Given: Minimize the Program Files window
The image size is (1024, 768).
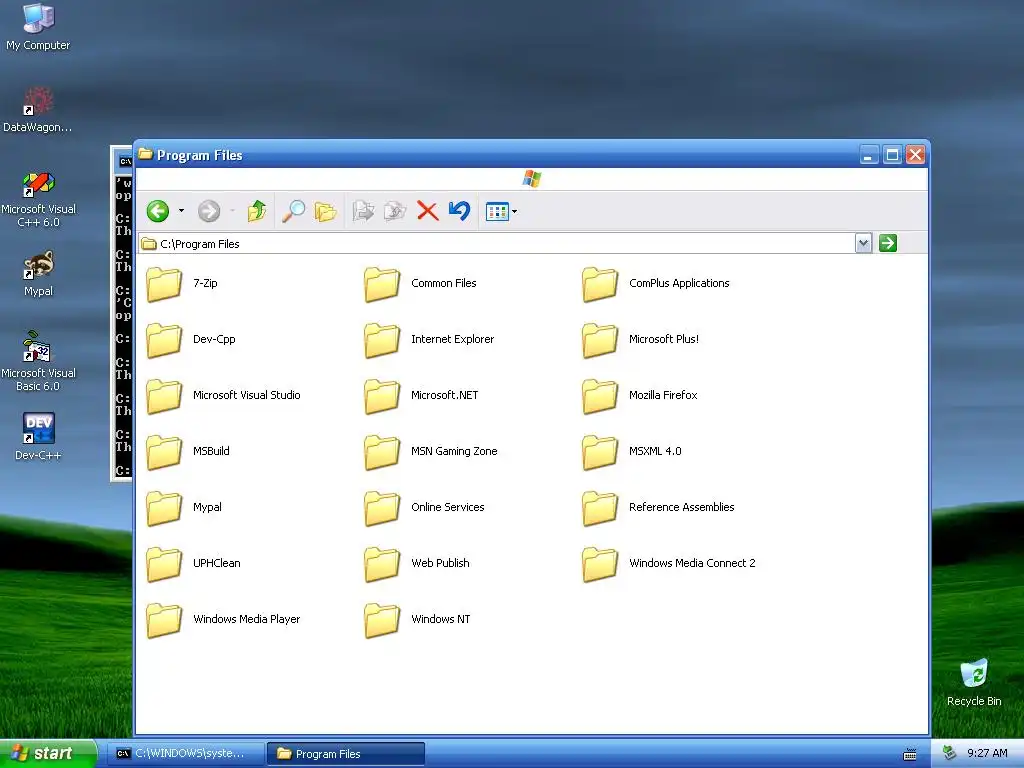Looking at the screenshot, I should click(x=869, y=155).
